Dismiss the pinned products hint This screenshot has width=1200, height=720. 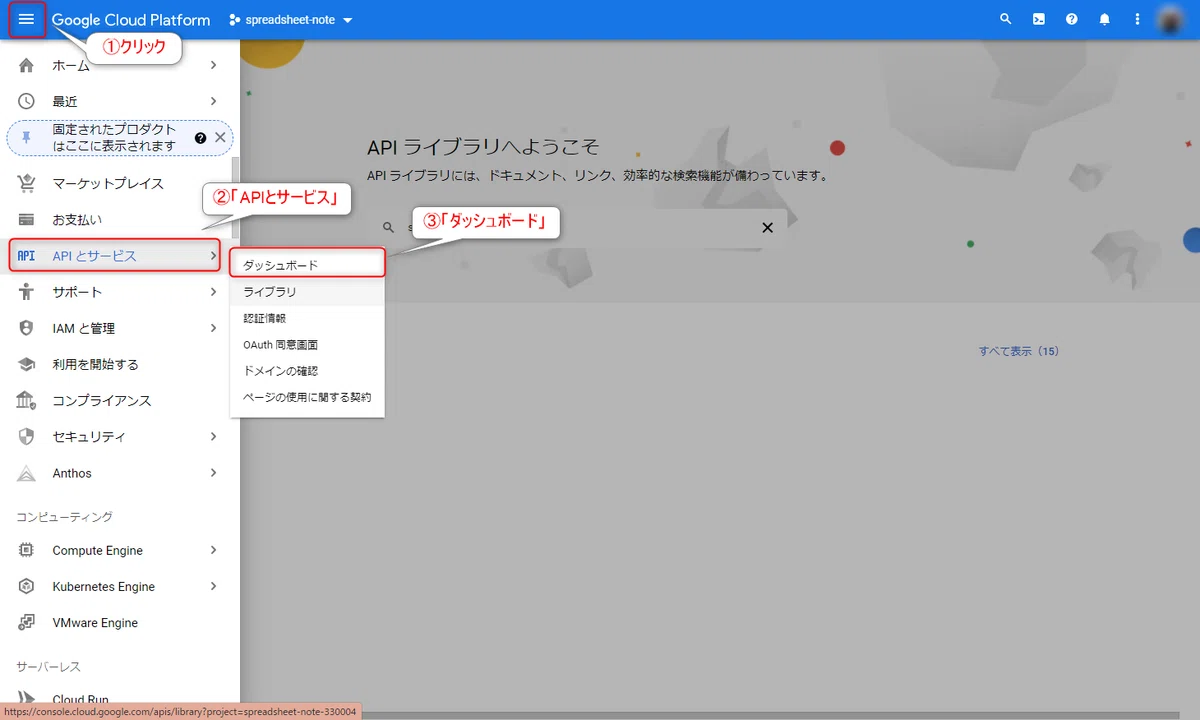coord(220,137)
